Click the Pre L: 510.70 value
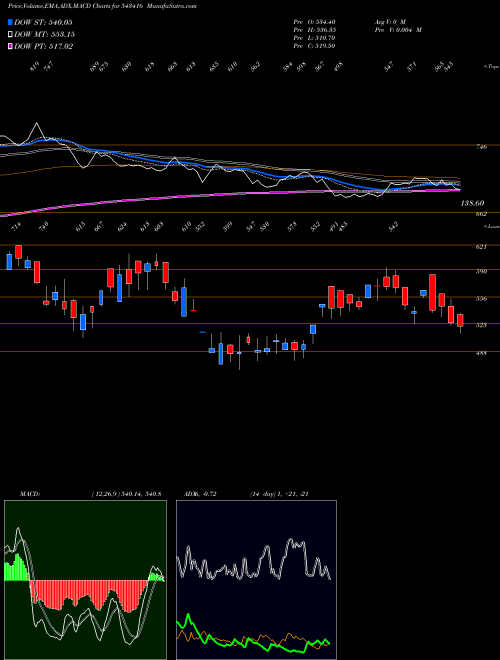The height and width of the screenshot is (660, 500). pyautogui.click(x=314, y=38)
